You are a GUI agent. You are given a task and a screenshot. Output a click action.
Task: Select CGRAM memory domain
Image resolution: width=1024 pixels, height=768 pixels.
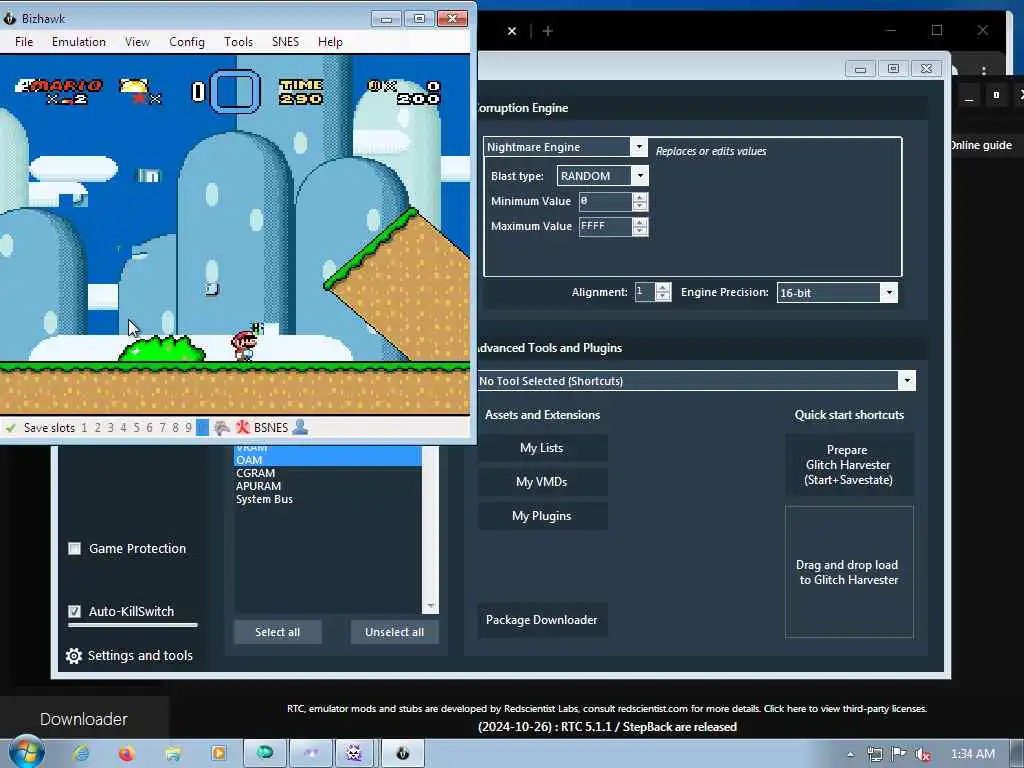point(327,473)
